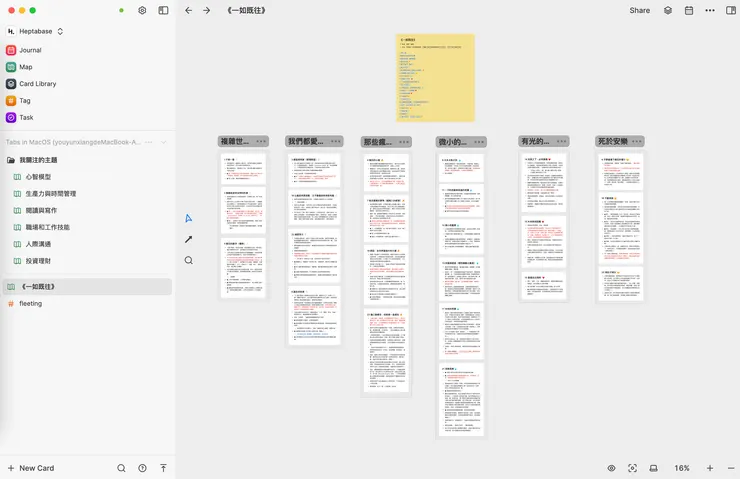Open the 我關注的主題 folder

[38, 160]
